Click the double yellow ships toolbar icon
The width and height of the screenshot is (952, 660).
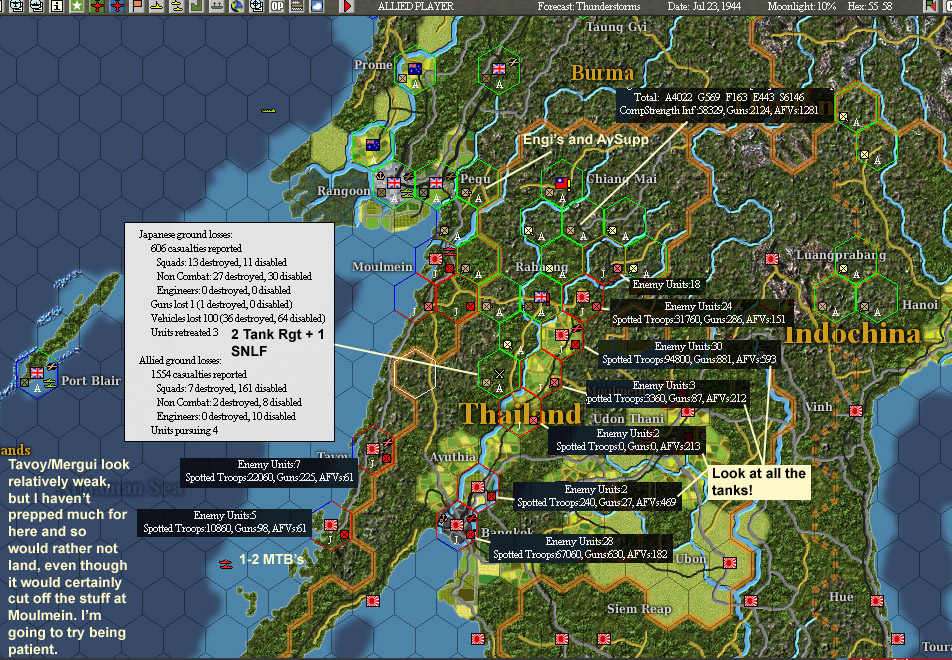click(x=177, y=6)
